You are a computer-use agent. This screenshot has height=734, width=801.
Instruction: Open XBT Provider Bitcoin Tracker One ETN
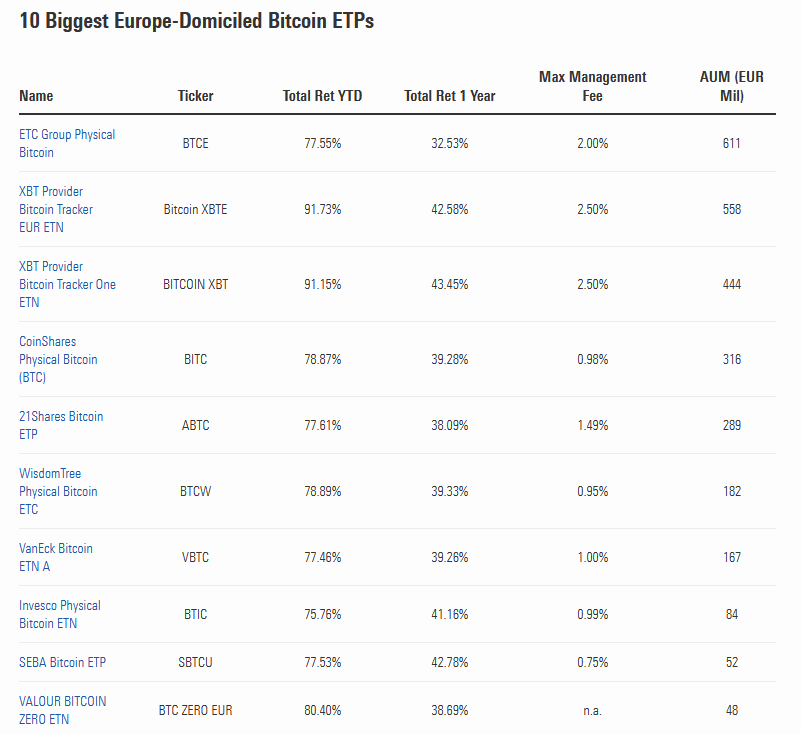coord(66,284)
